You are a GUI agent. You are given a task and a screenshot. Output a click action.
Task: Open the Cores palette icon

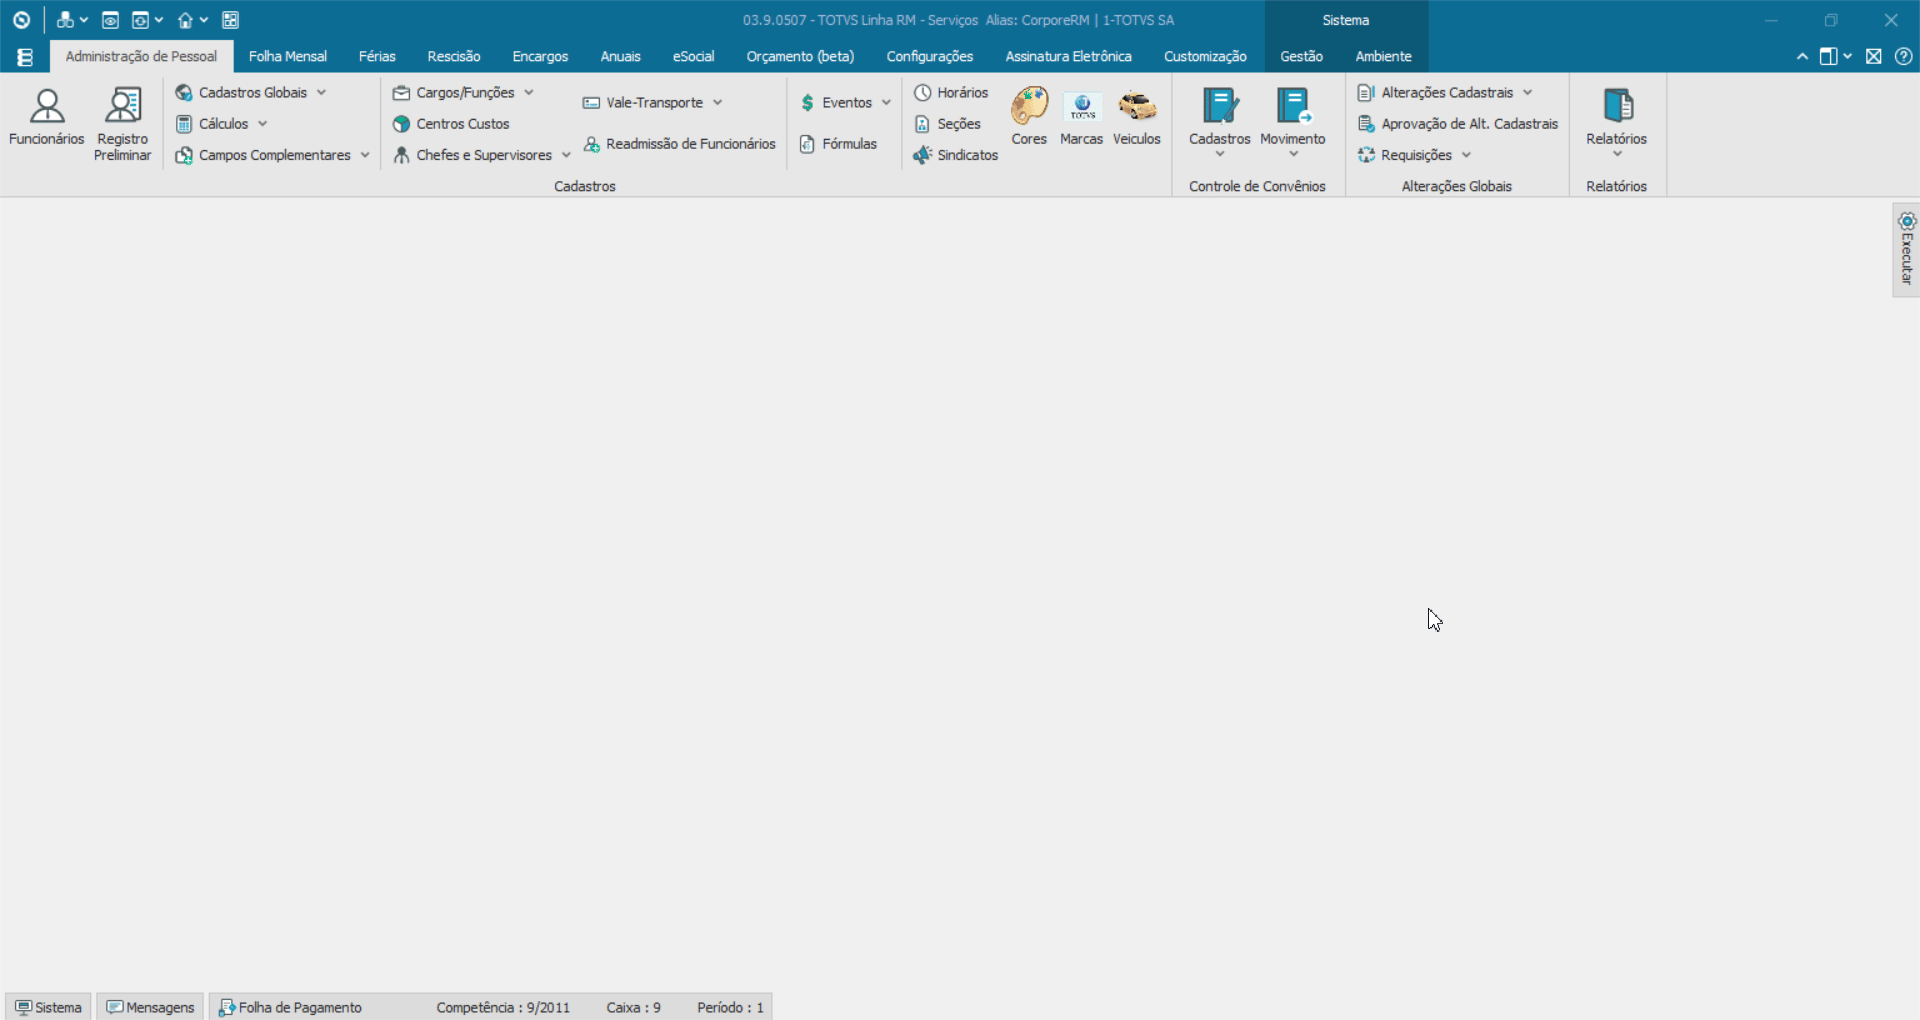[x=1029, y=118]
